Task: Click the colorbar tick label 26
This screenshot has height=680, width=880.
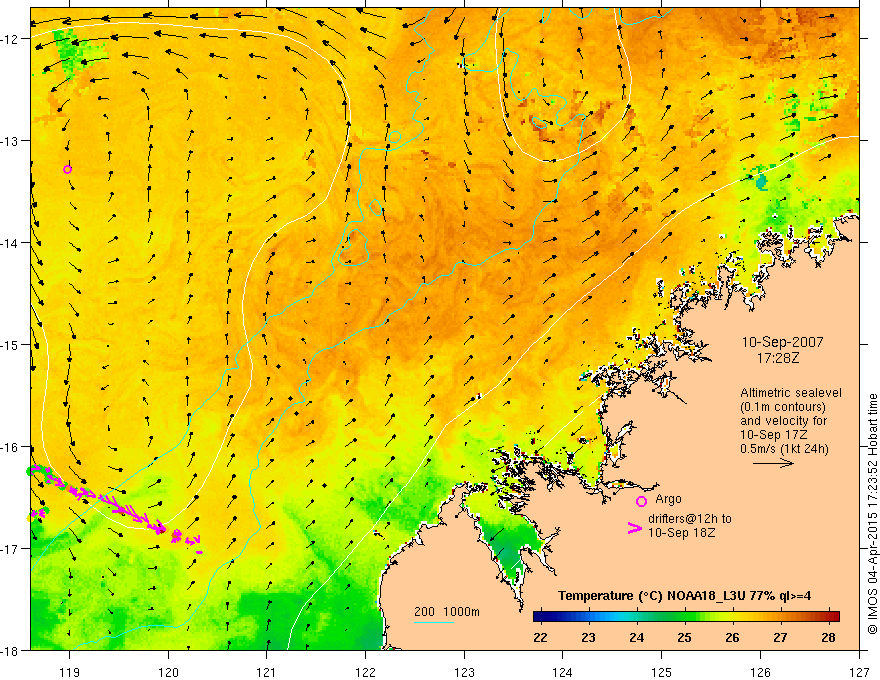Action: point(732,637)
